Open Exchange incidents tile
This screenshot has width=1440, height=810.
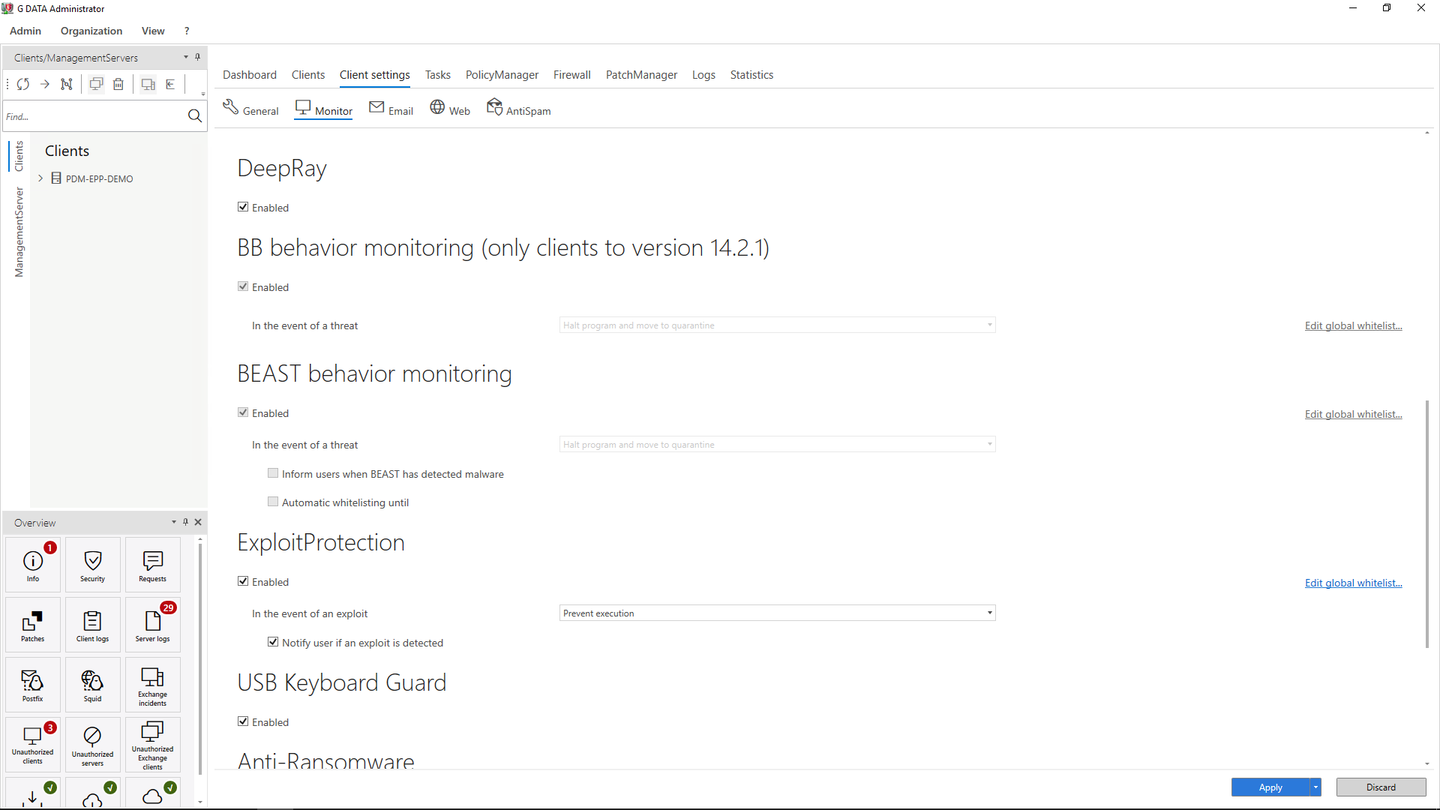click(153, 685)
